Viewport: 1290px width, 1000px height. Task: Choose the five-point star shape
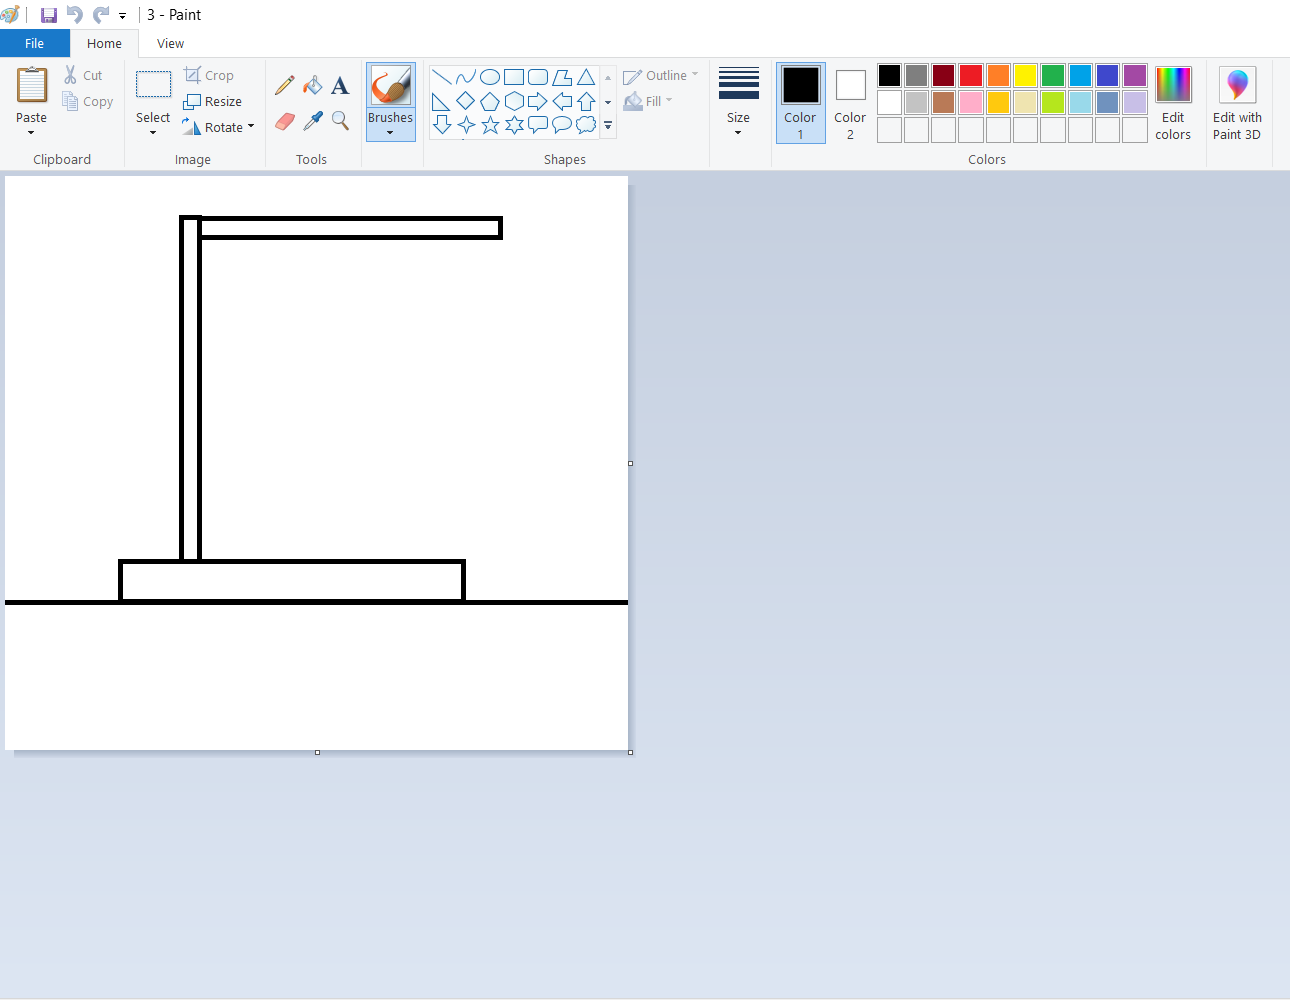(490, 124)
